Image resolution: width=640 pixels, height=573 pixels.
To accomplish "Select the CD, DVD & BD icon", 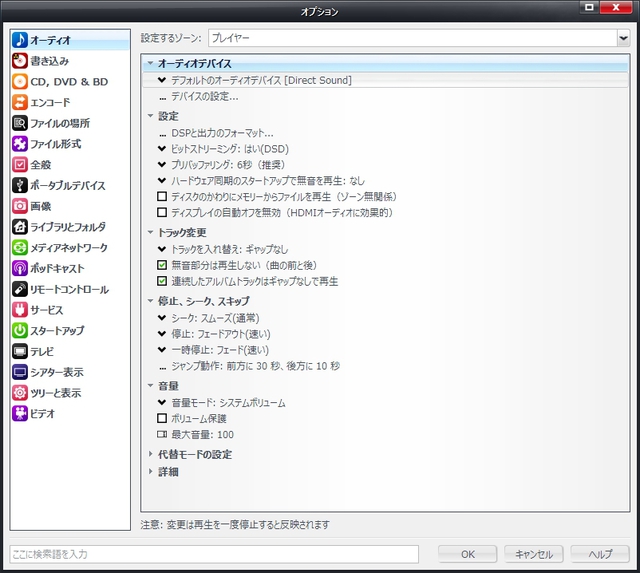I will (x=20, y=82).
